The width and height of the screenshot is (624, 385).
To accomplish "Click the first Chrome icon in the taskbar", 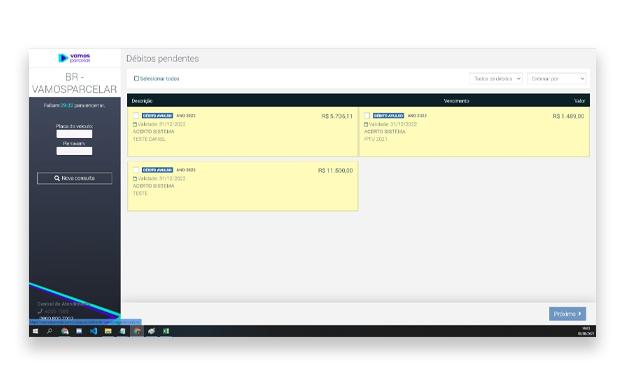I will [64, 331].
